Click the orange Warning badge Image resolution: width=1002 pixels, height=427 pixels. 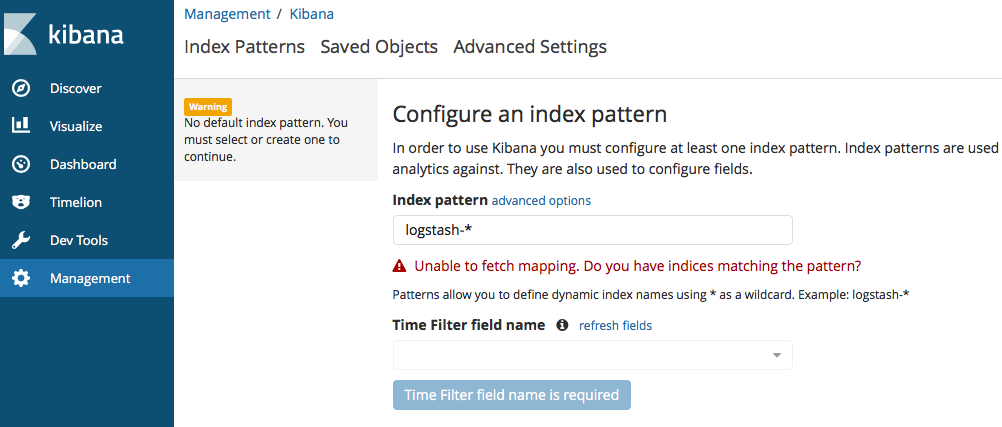click(208, 106)
